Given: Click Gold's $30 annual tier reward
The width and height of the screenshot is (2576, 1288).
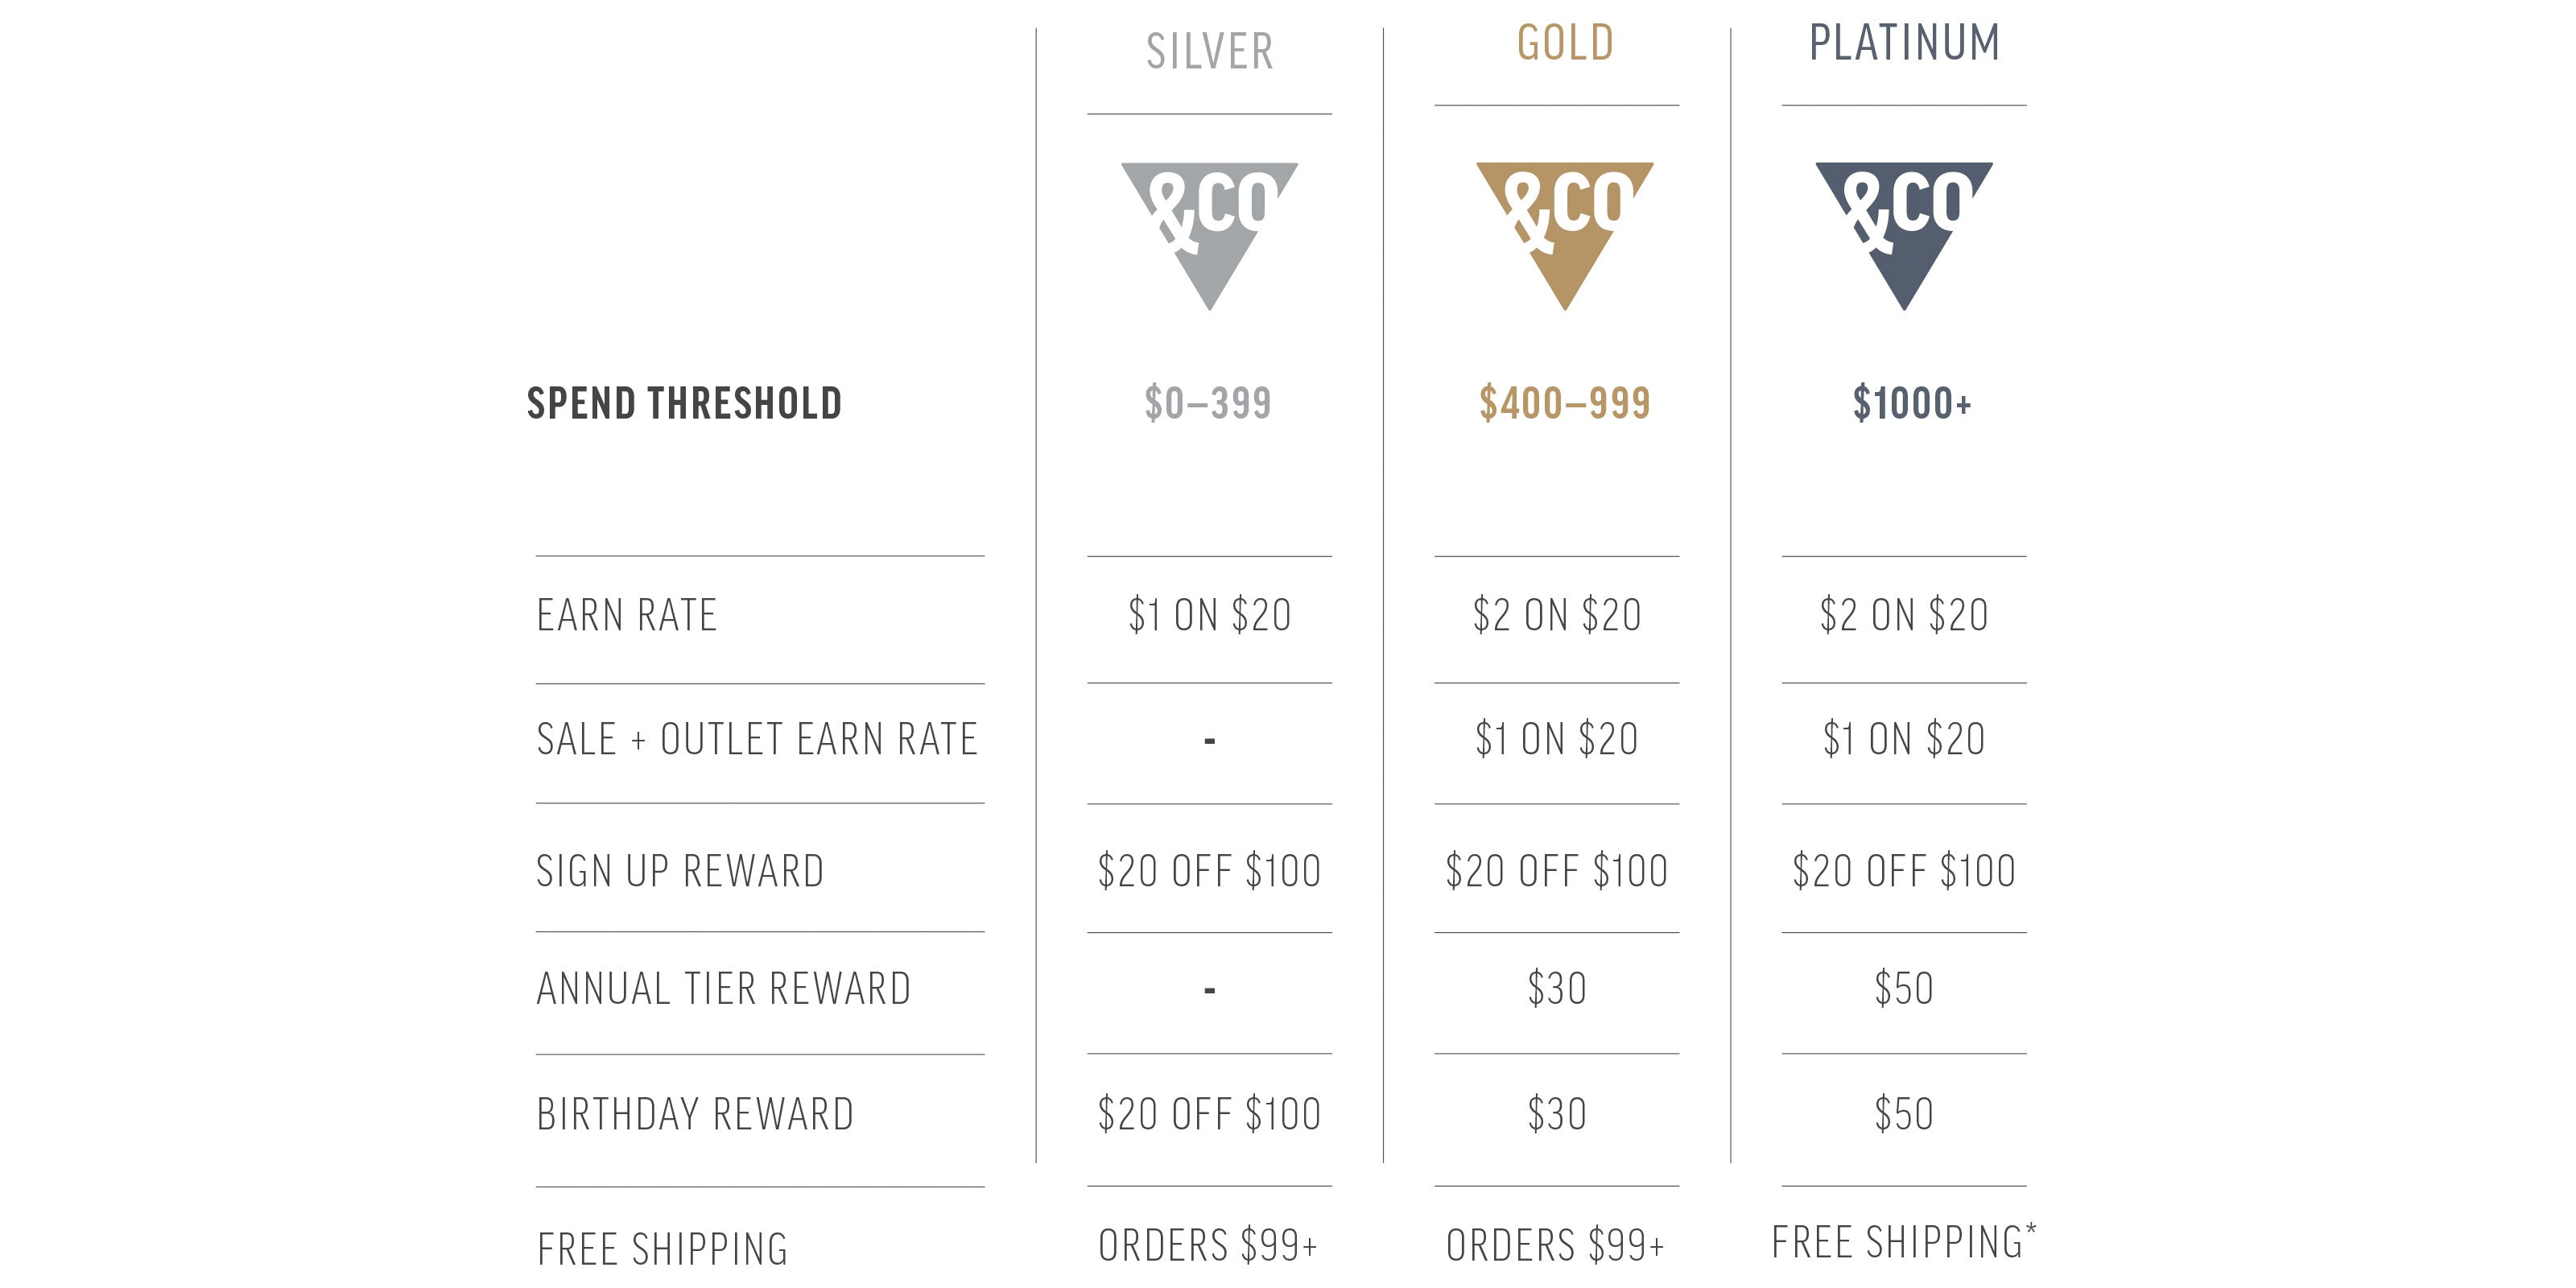Looking at the screenshot, I should click(x=1556, y=989).
